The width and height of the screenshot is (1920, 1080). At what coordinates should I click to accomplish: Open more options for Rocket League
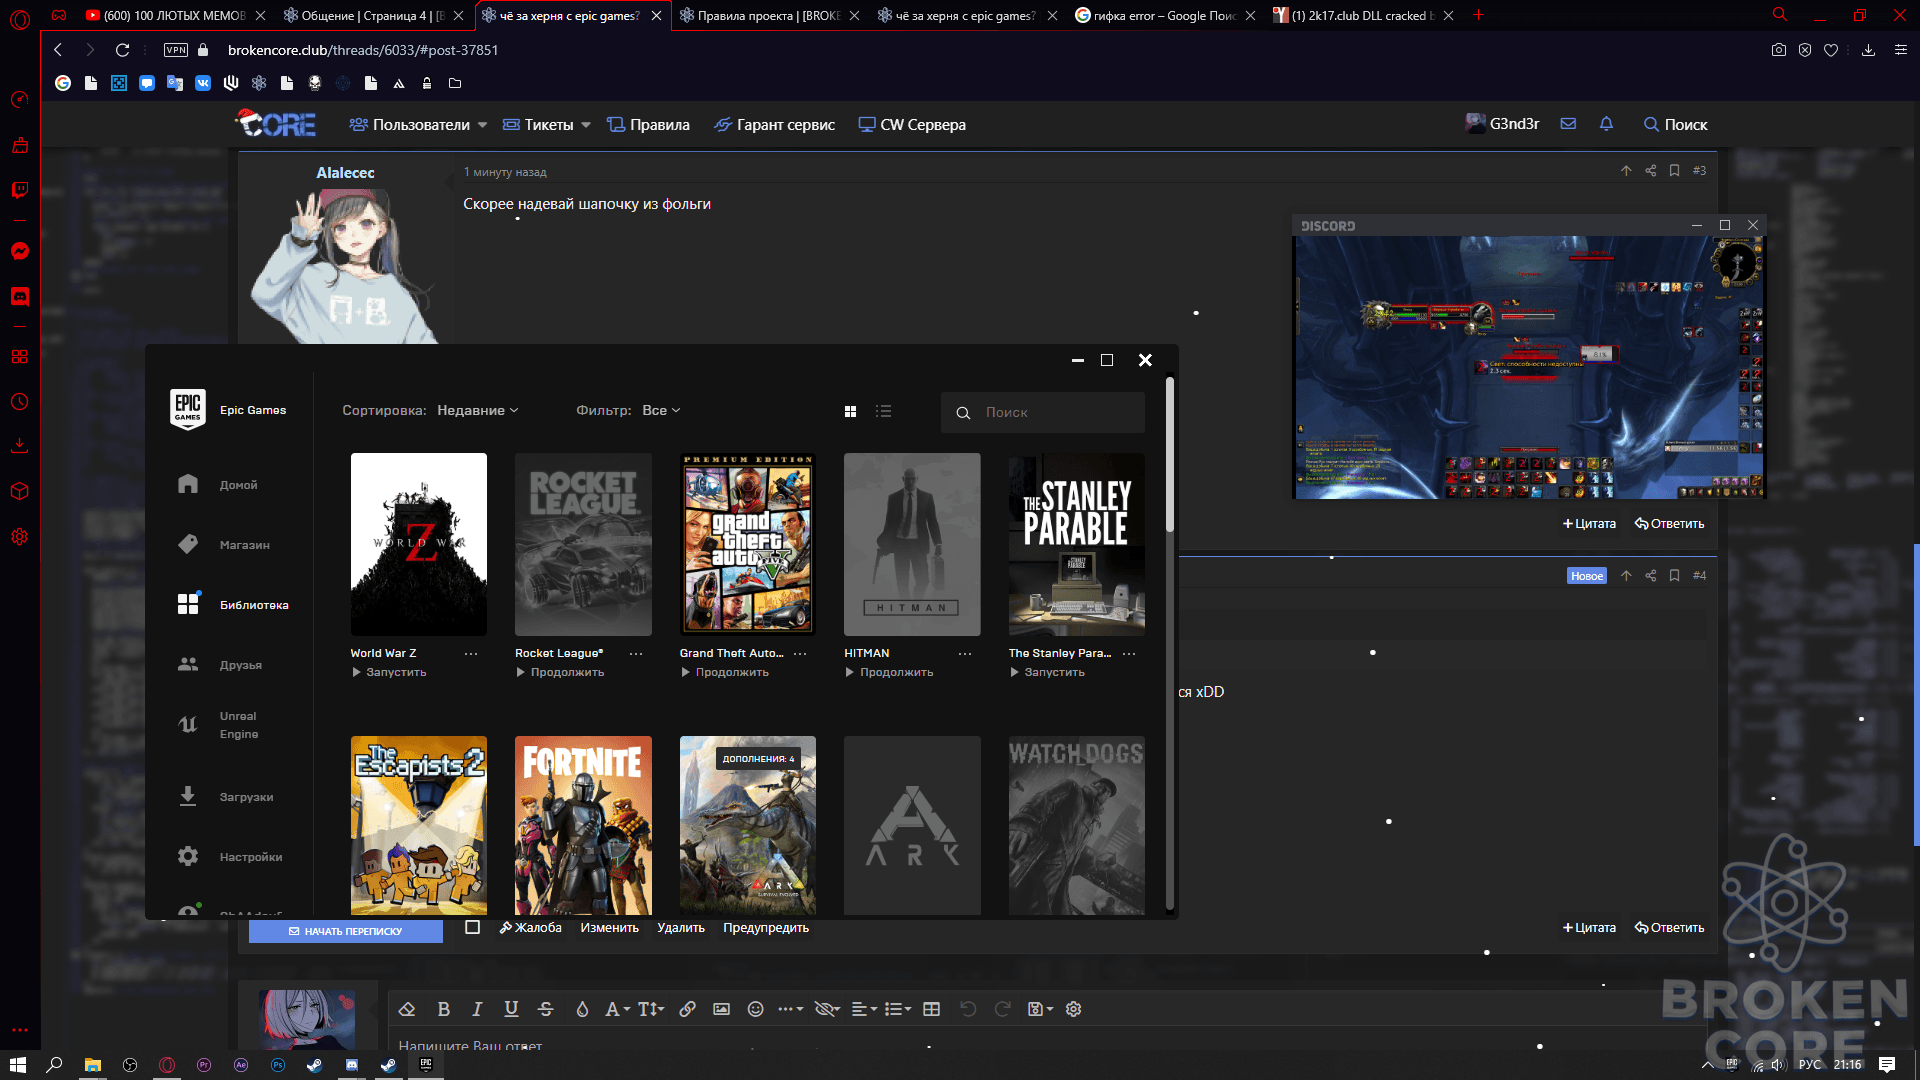coord(636,654)
